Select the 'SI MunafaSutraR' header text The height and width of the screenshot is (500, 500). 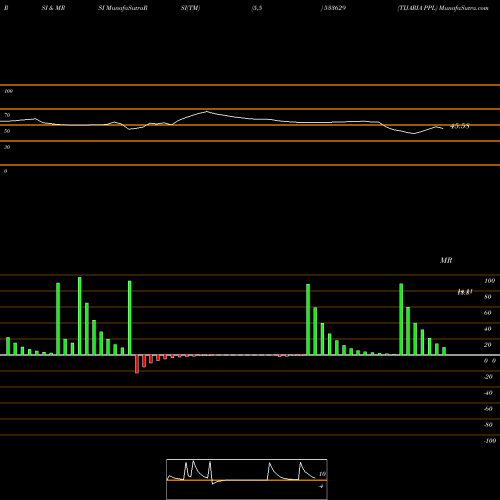tap(123, 8)
